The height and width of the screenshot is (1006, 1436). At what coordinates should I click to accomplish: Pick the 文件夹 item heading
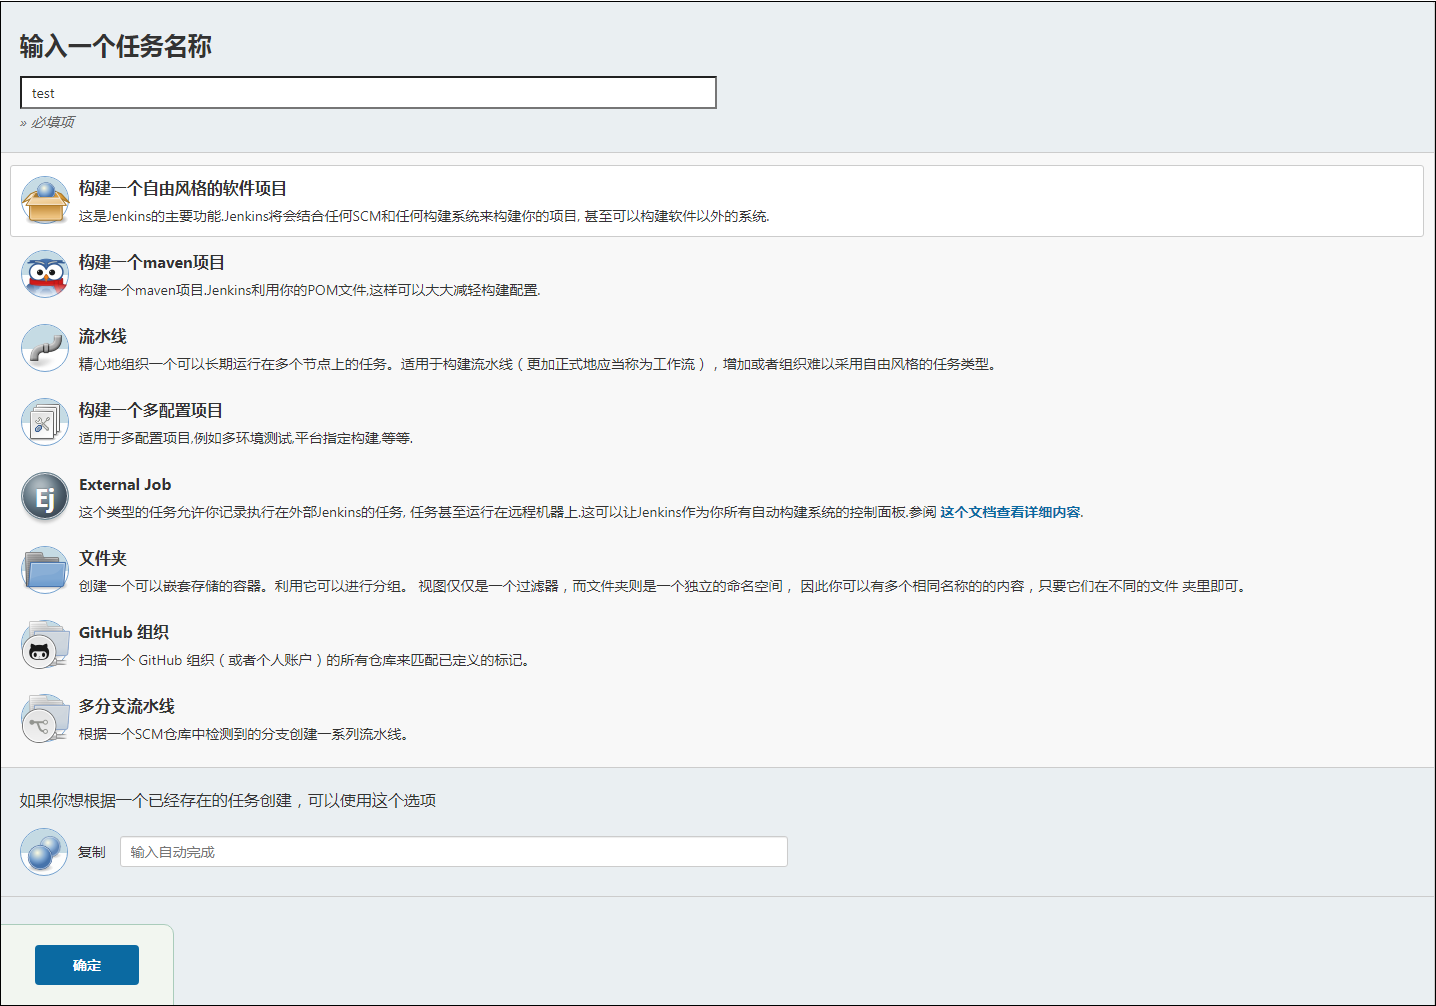click(x=103, y=558)
